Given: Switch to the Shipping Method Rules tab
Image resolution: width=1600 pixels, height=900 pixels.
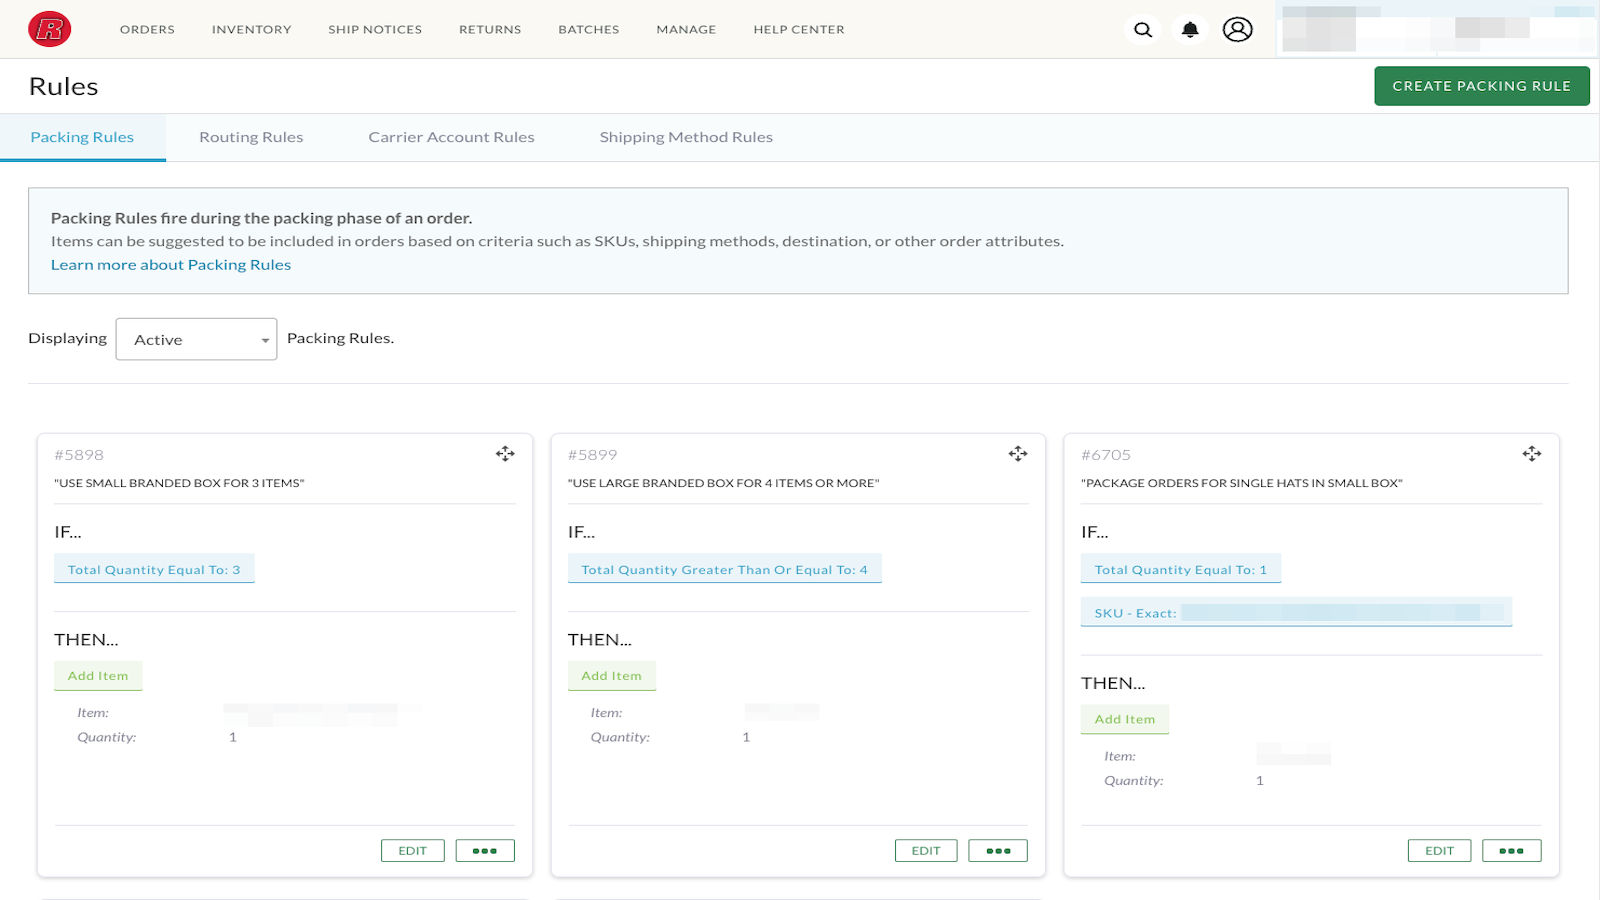Looking at the screenshot, I should [x=686, y=137].
